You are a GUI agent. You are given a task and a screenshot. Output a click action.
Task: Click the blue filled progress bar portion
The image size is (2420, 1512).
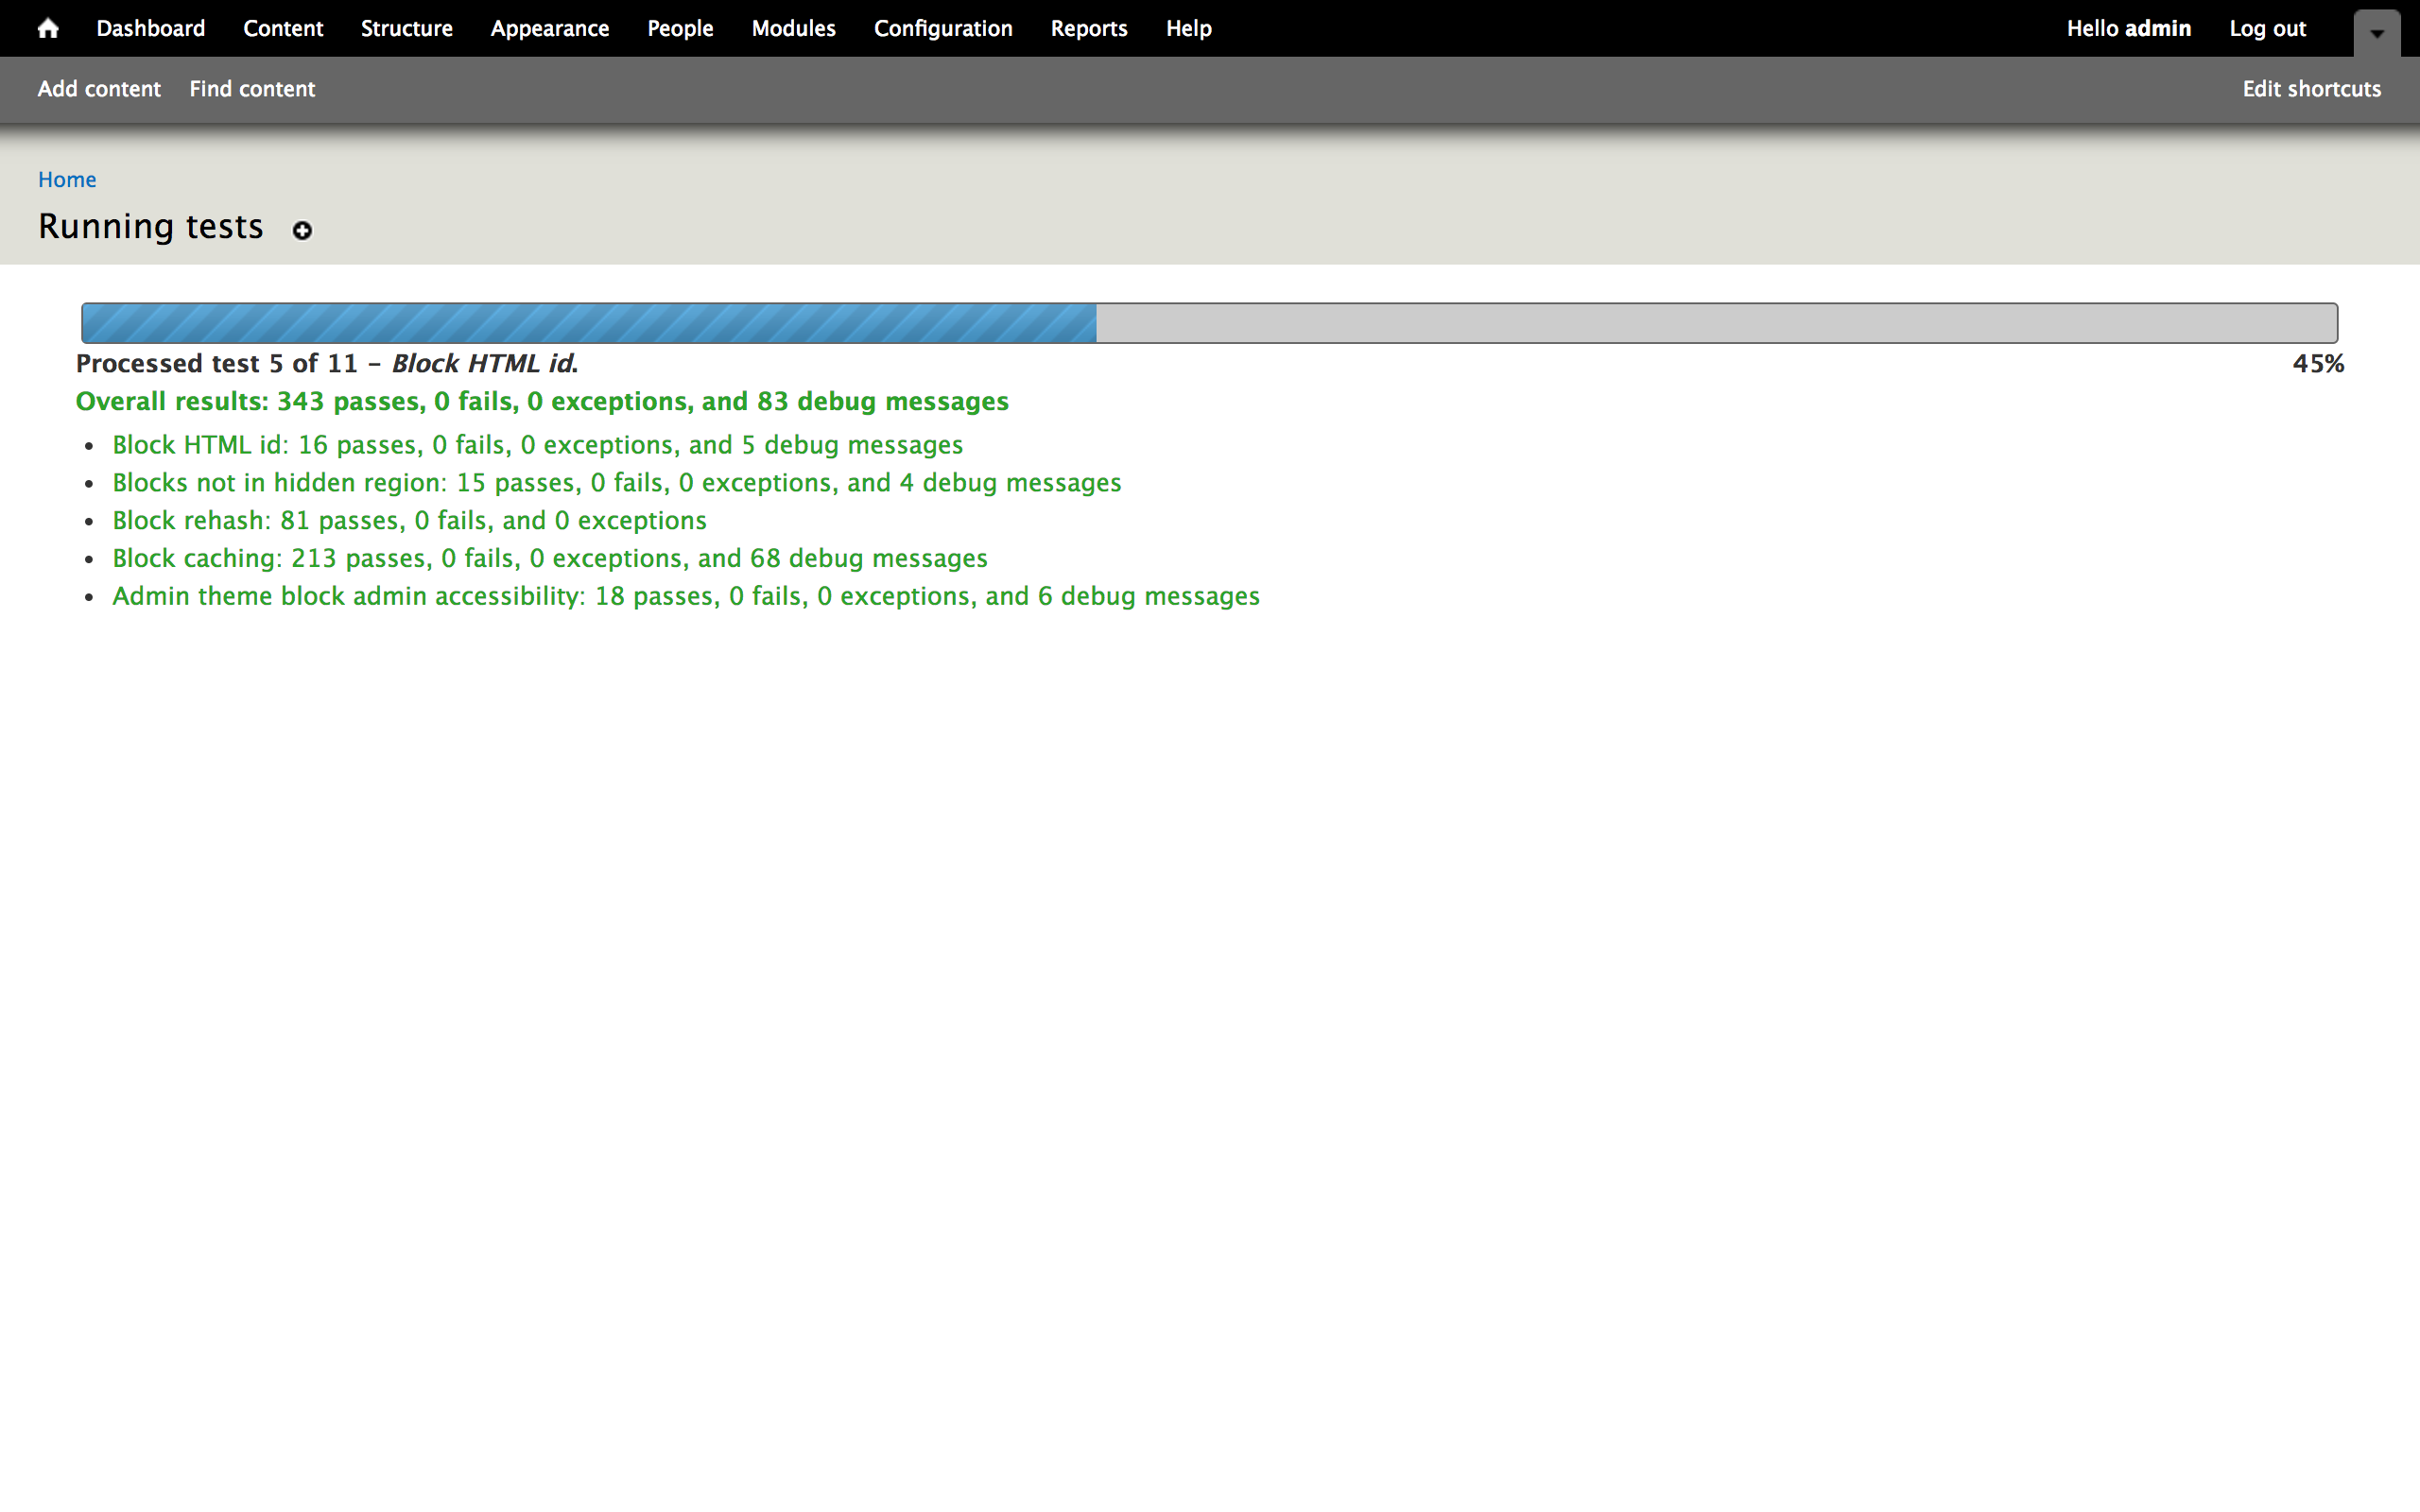coord(588,323)
